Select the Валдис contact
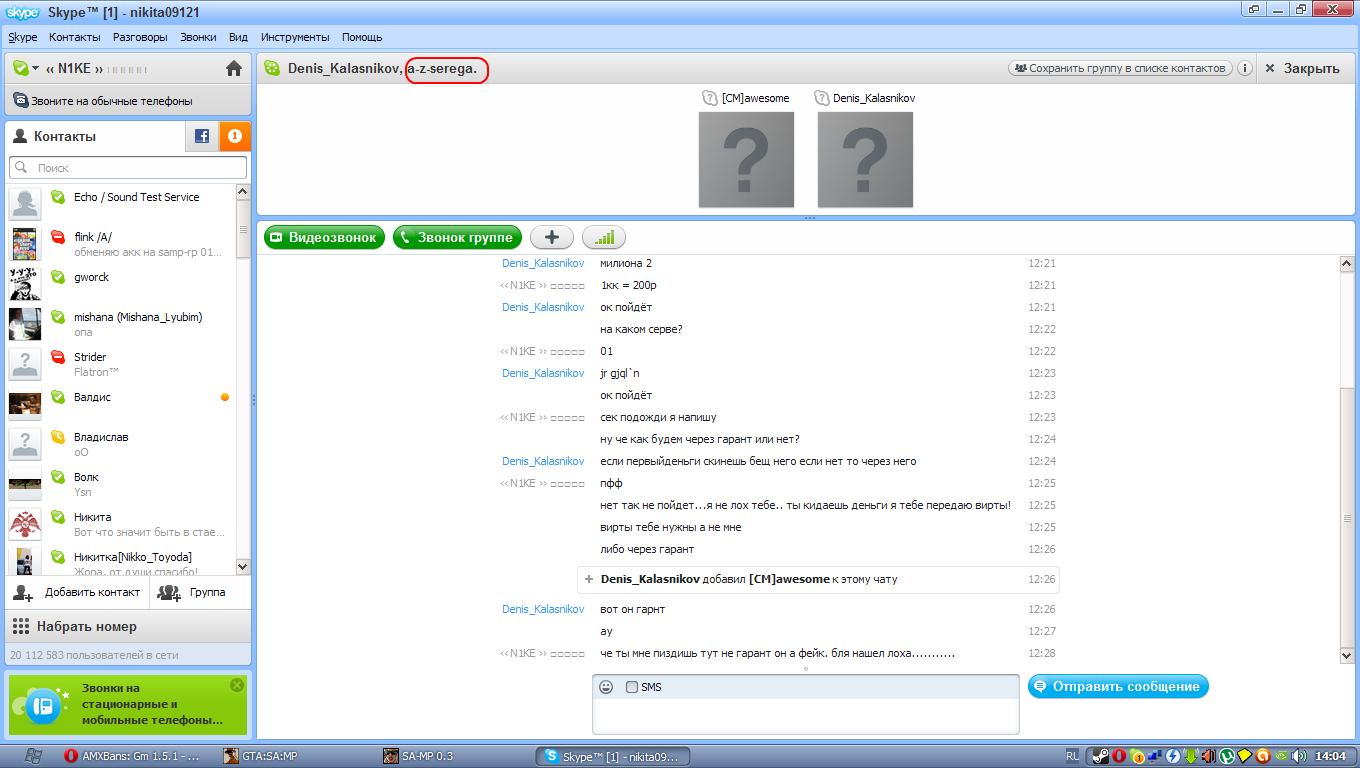 (121, 403)
